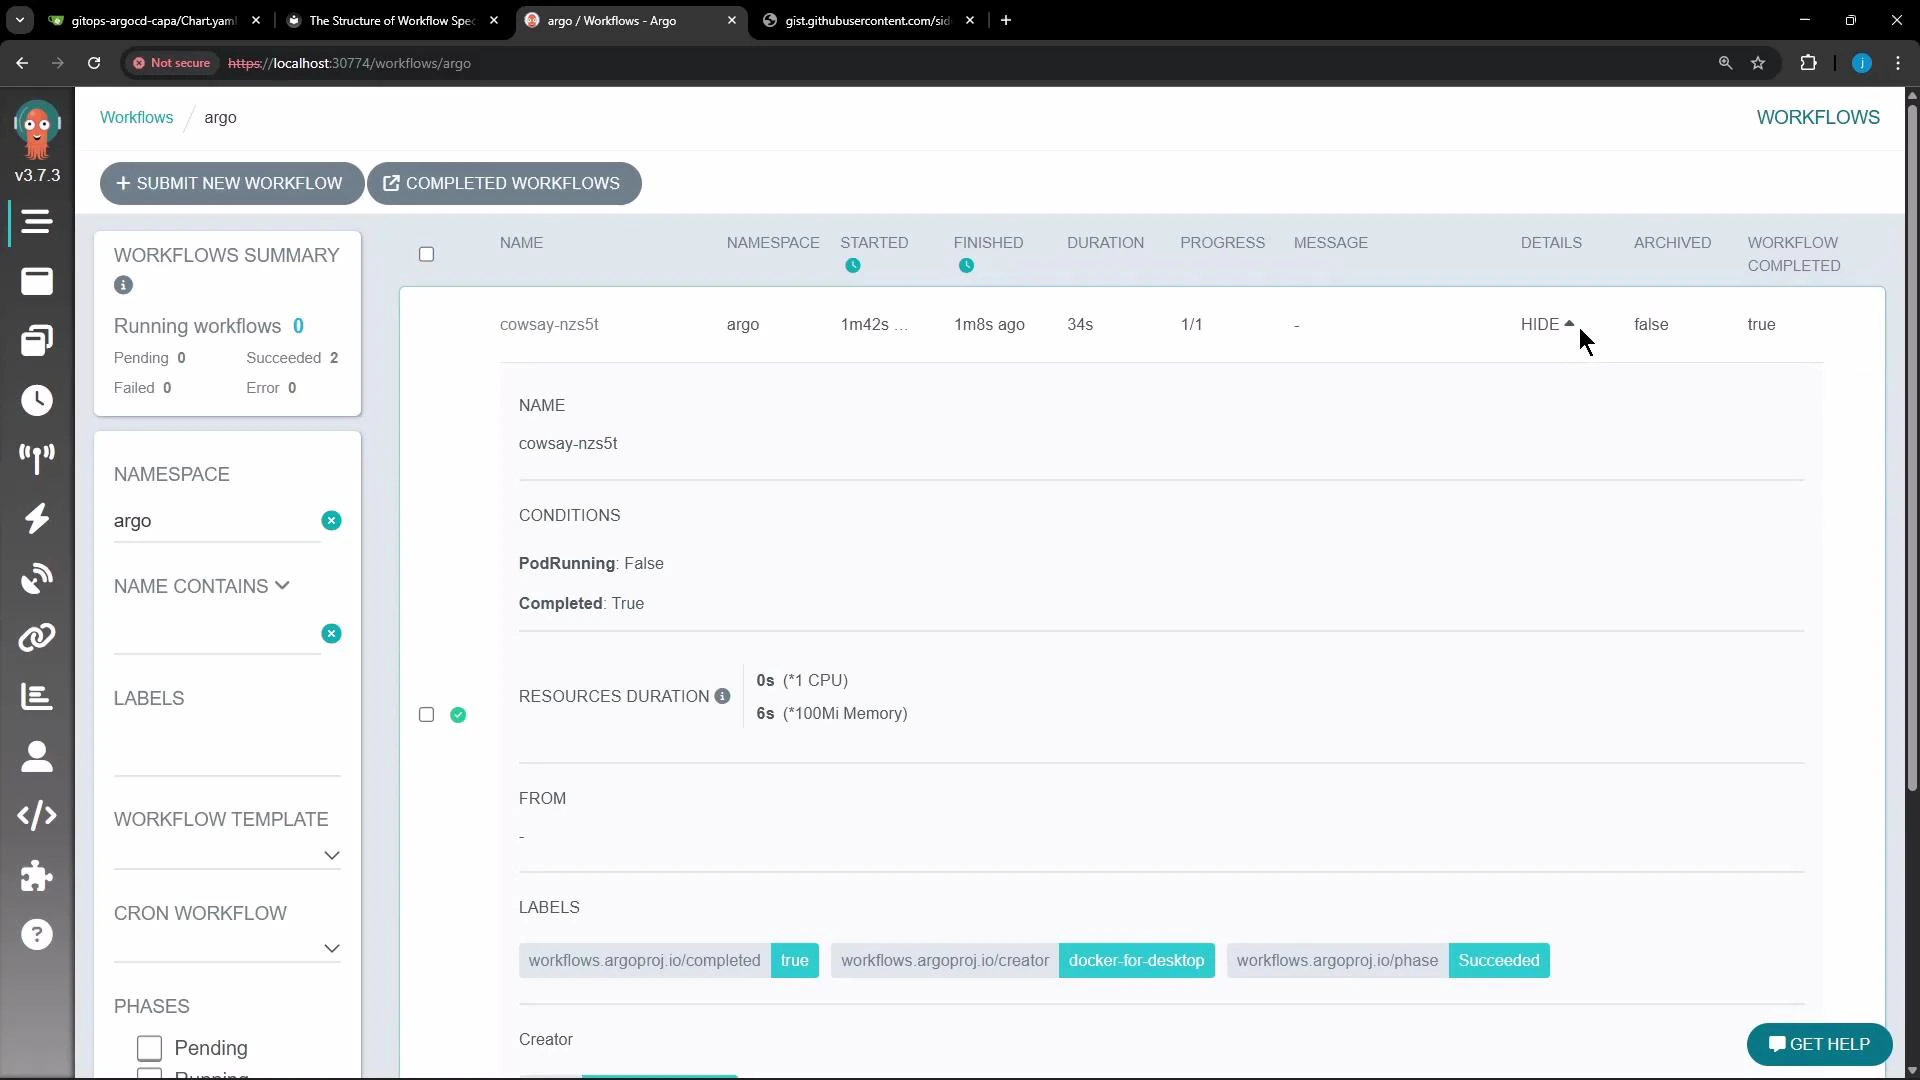Click Resources Duration info icon

point(722,697)
